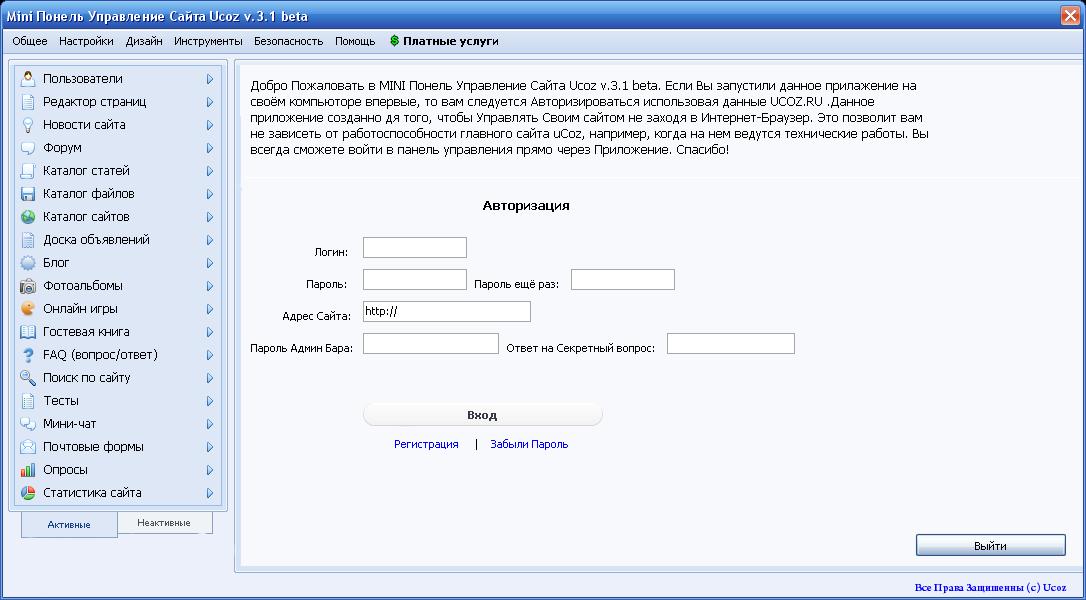
Task: Focus the Ответ на Секретный вопрос field
Action: click(x=731, y=343)
